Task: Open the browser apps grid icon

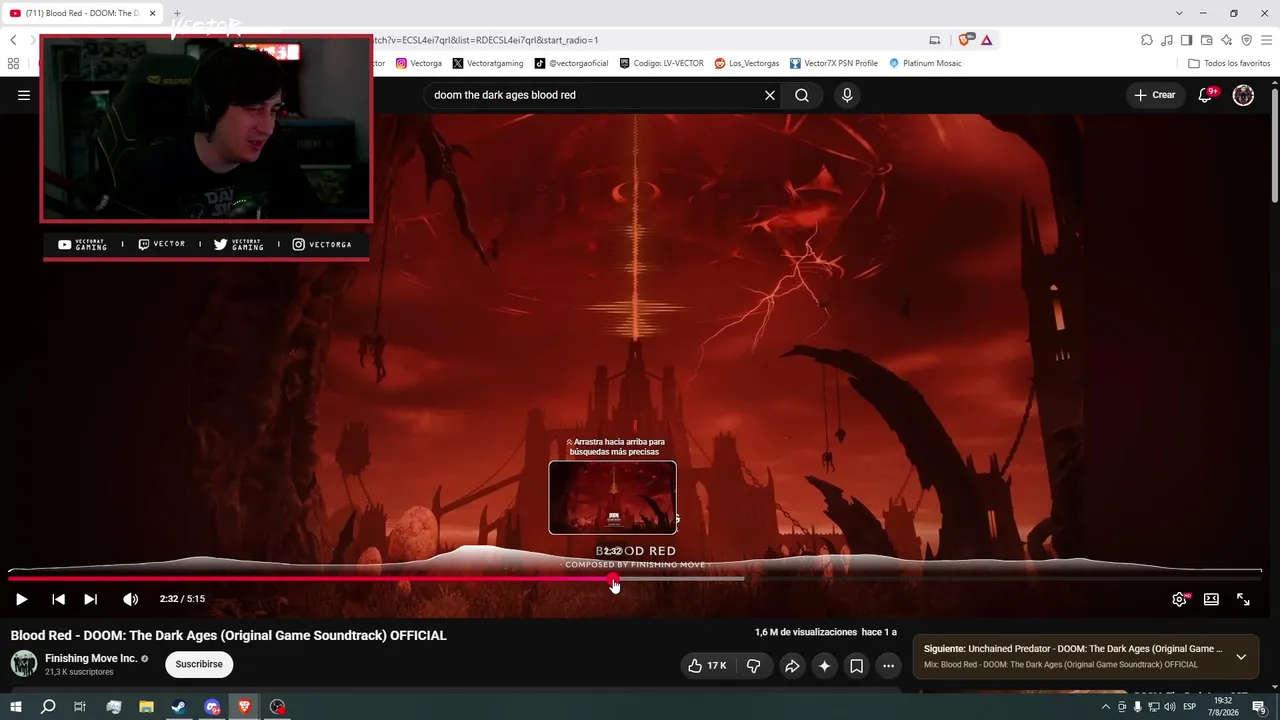Action: pyautogui.click(x=13, y=63)
